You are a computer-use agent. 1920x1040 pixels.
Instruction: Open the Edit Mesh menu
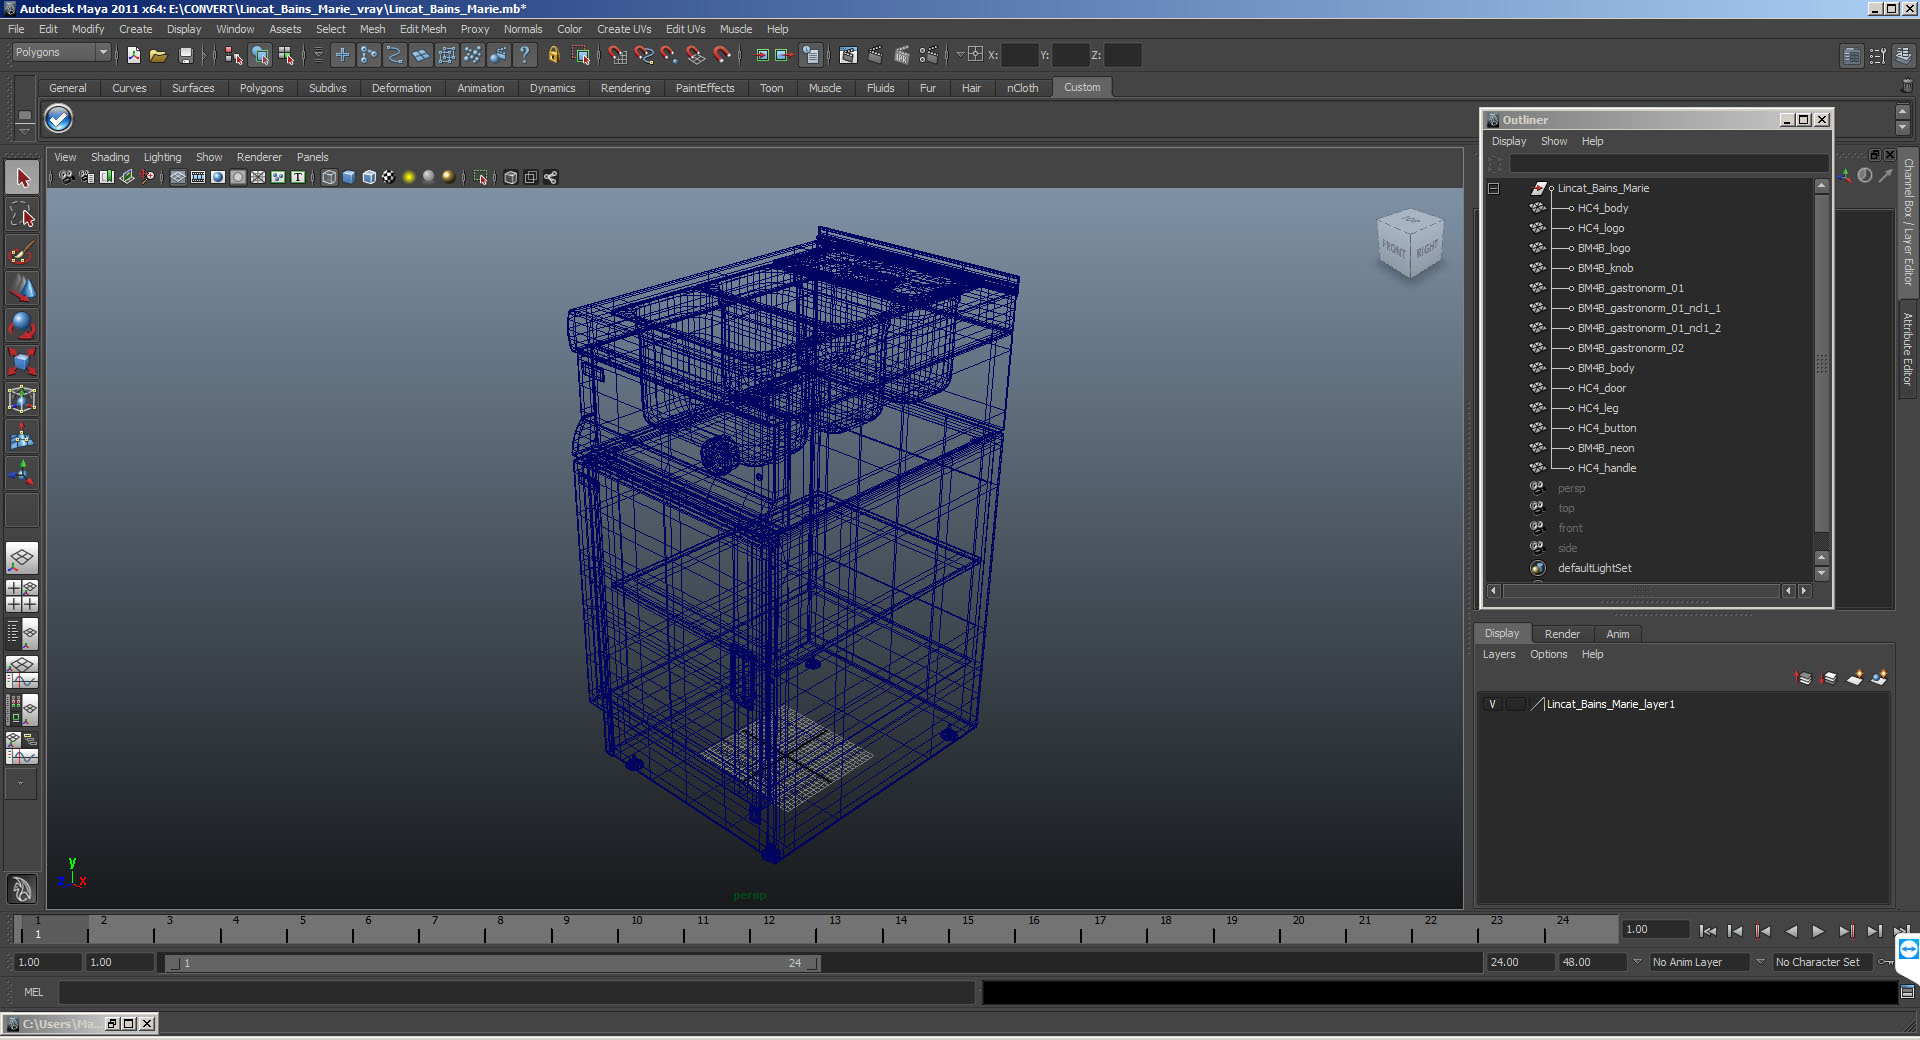(423, 29)
